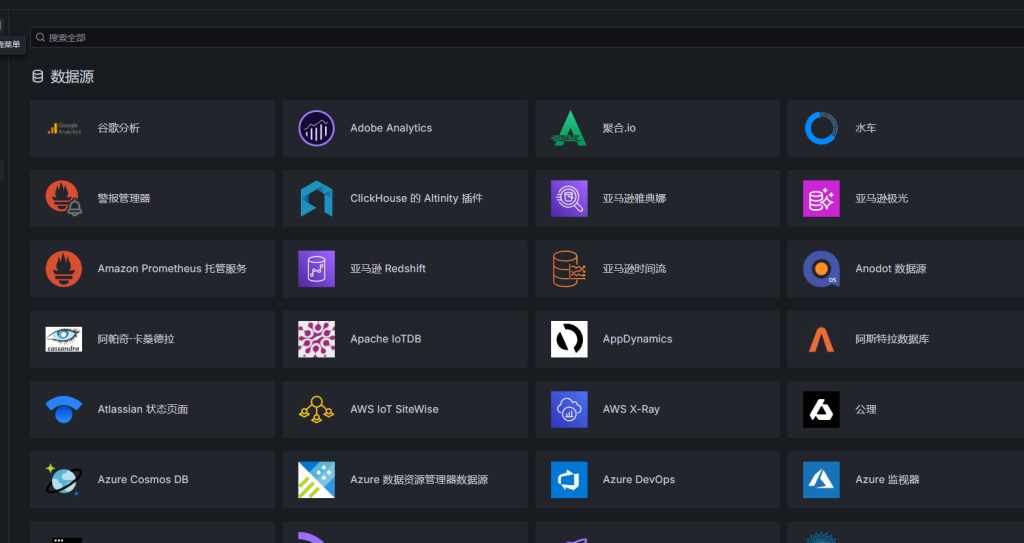Click the black 公理 triangle icon
Screen dimensions: 1024x543
click(821, 410)
